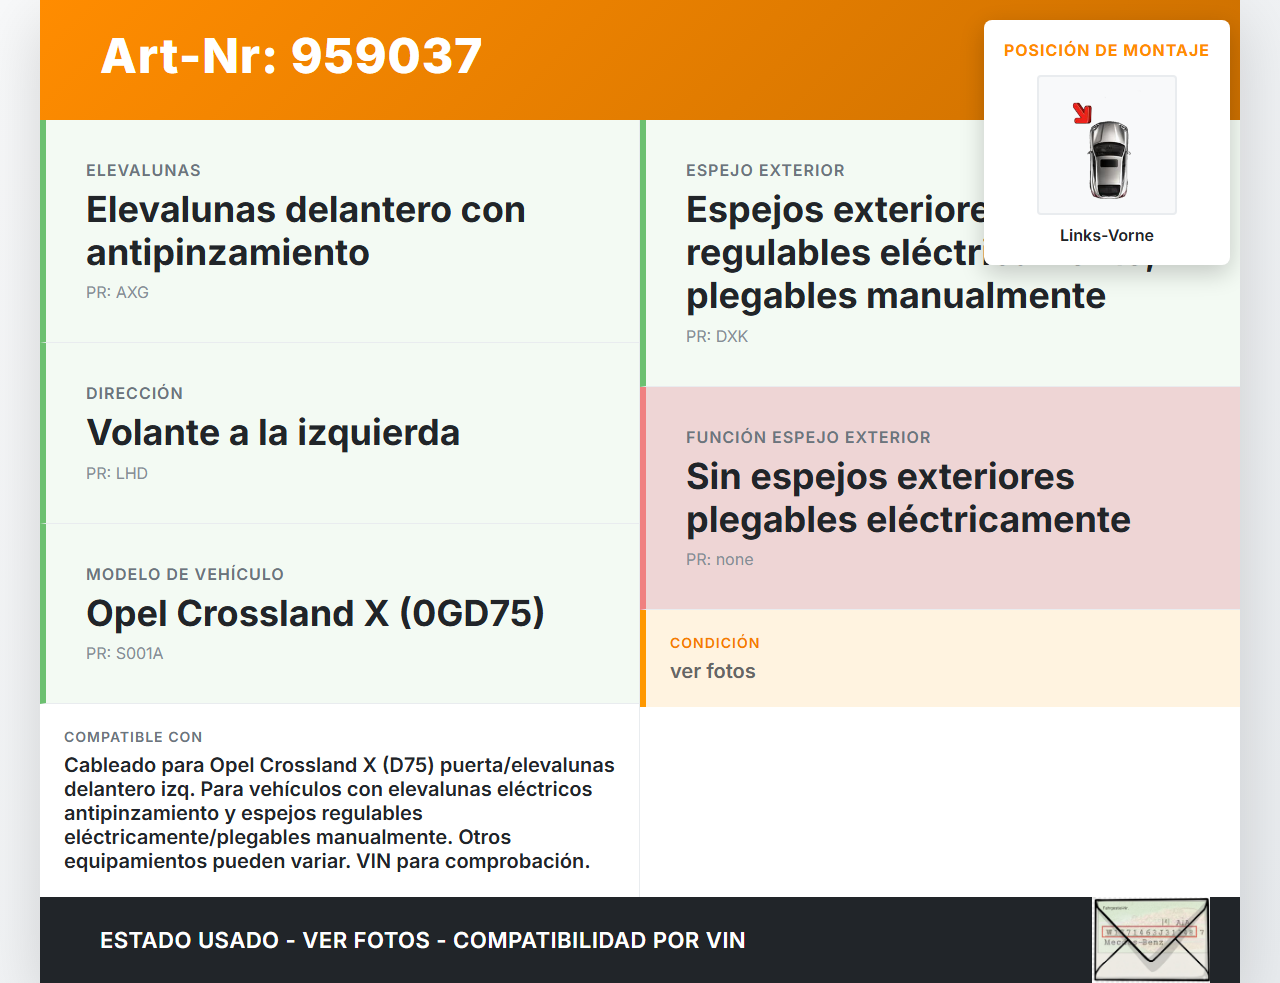Click the 'ver fotos' condition text

(713, 672)
